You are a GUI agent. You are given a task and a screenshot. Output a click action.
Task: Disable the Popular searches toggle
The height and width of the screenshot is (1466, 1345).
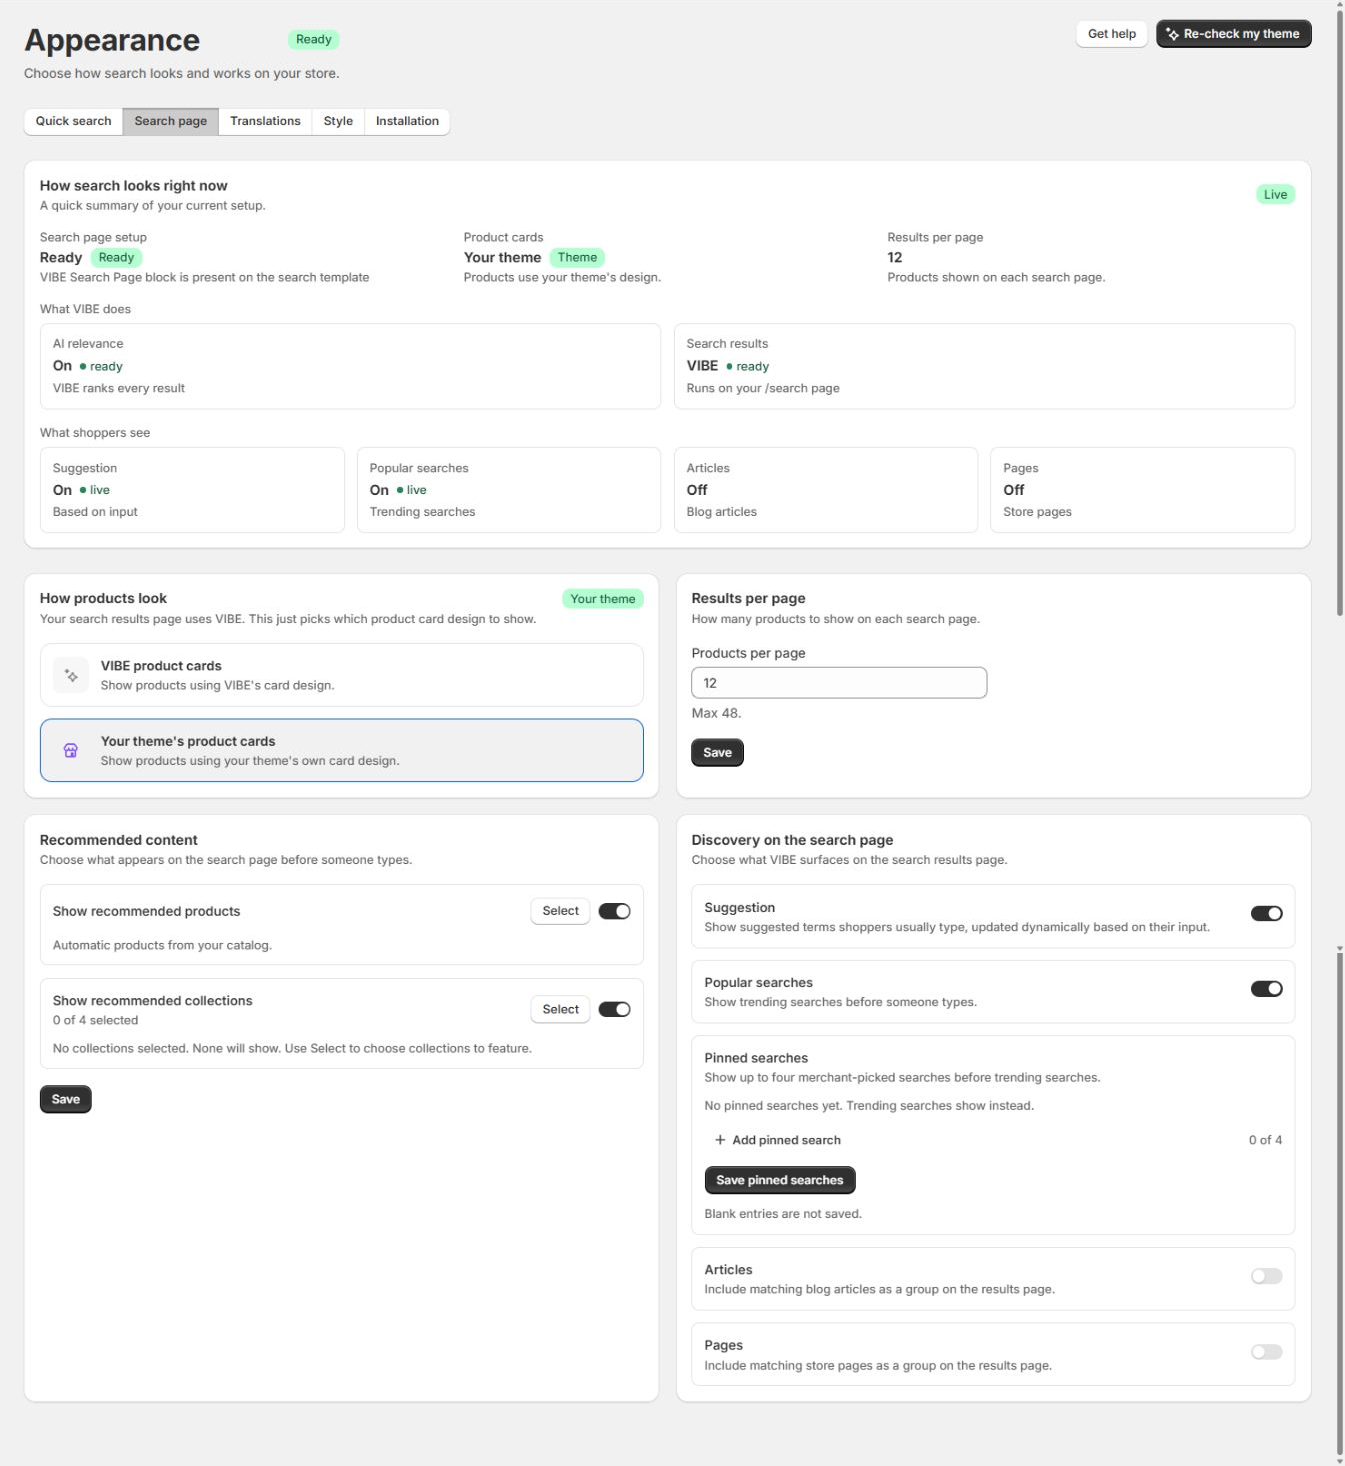tap(1266, 989)
